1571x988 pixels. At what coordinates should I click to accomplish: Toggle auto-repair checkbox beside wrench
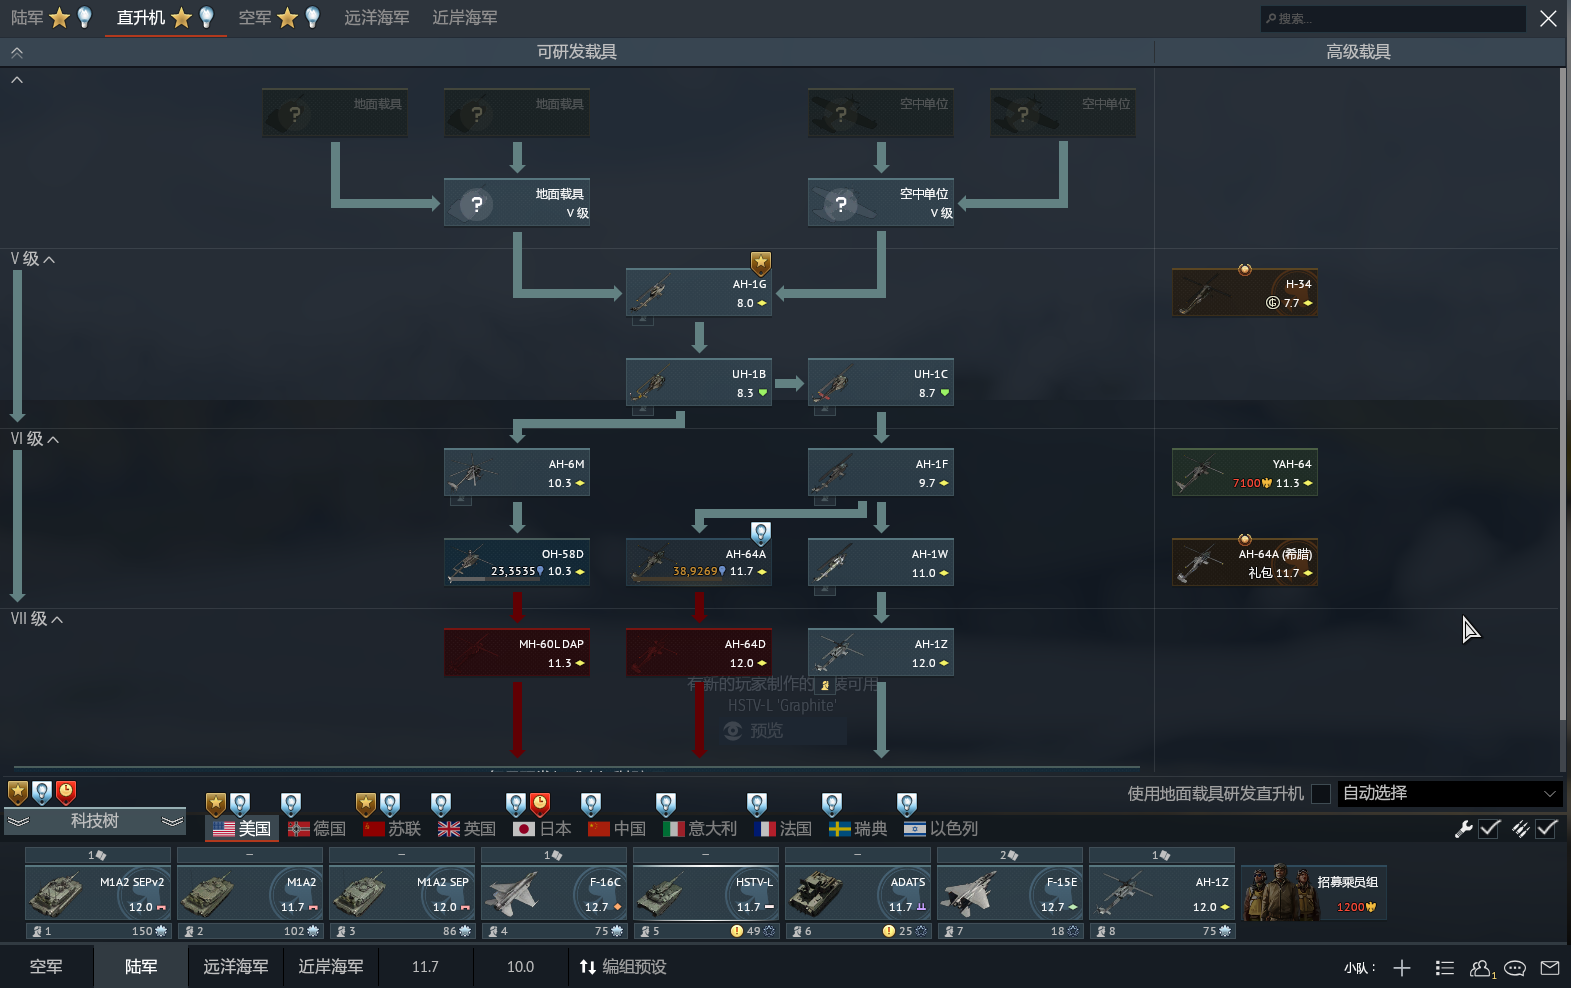tap(1490, 828)
